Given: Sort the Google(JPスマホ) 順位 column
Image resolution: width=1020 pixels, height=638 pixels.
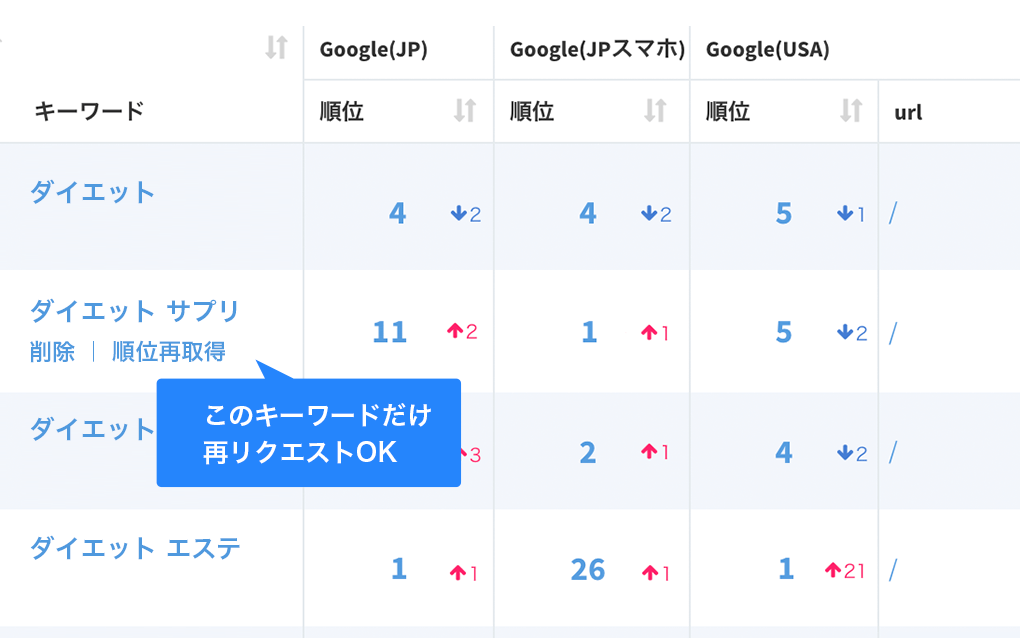Looking at the screenshot, I should point(655,111).
